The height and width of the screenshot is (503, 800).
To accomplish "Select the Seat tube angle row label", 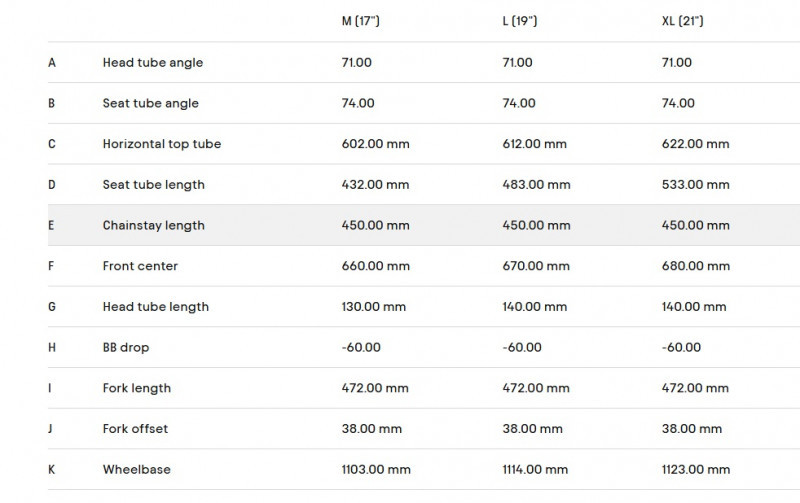I will click(x=150, y=103).
